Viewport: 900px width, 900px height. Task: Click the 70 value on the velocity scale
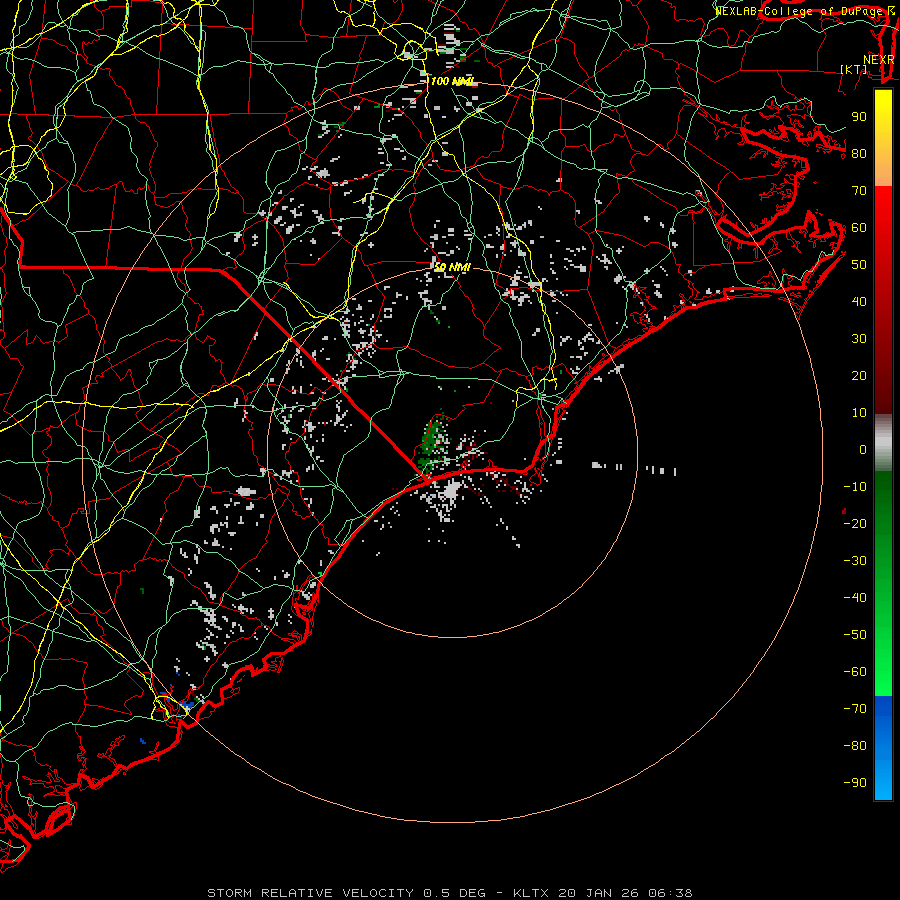point(859,191)
